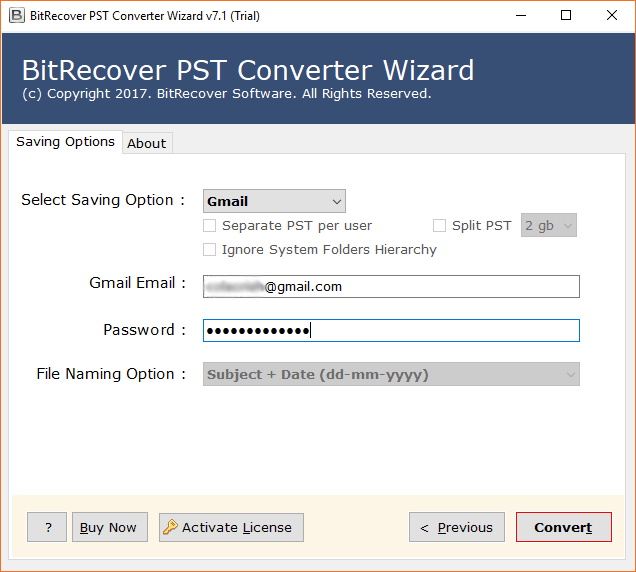Start conversion with the Convert button
Image resolution: width=636 pixels, height=572 pixels.
click(x=564, y=527)
